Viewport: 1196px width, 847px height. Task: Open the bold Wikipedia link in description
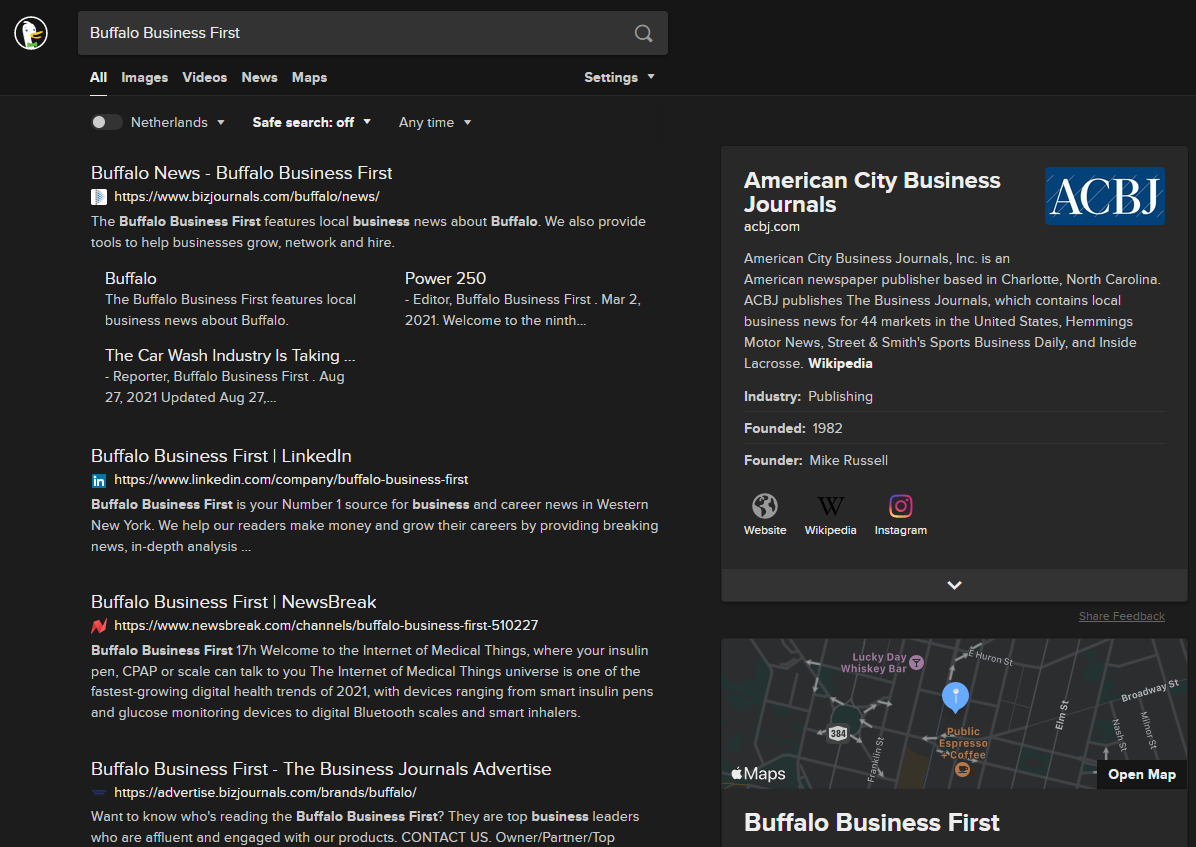point(840,363)
